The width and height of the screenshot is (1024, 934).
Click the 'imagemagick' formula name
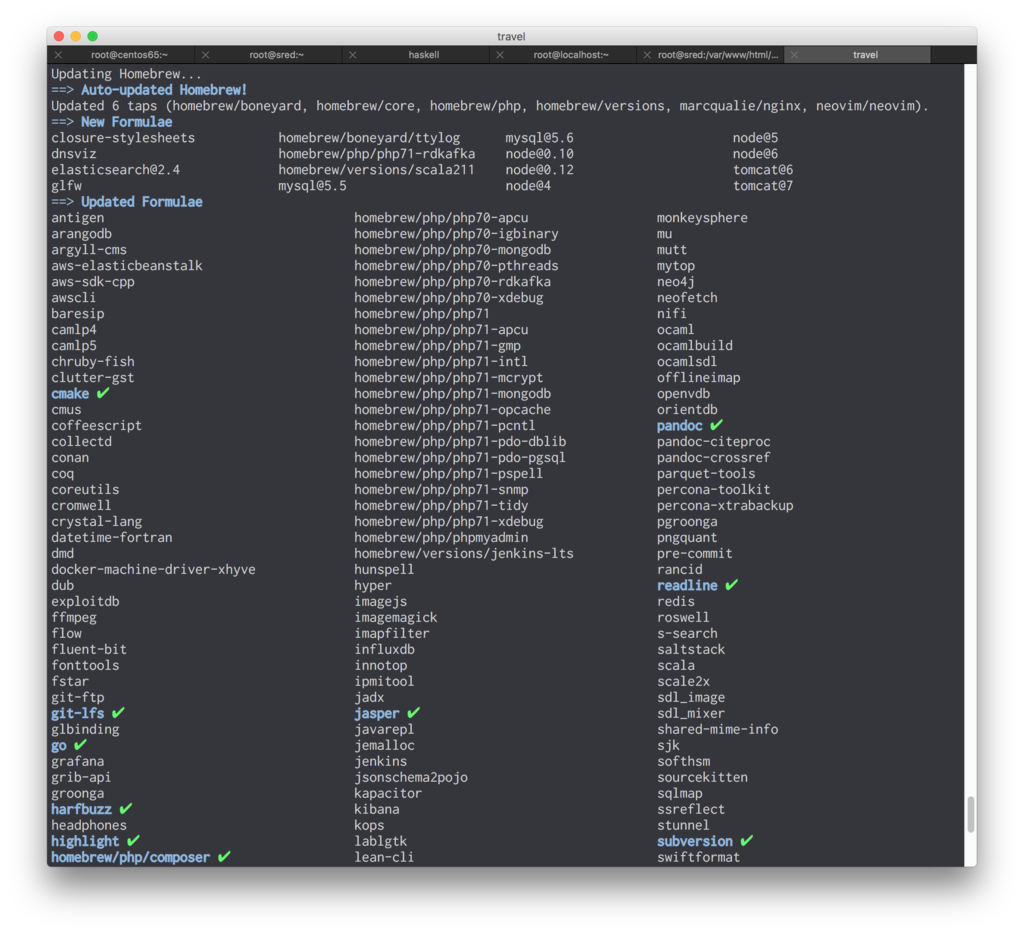tap(396, 617)
